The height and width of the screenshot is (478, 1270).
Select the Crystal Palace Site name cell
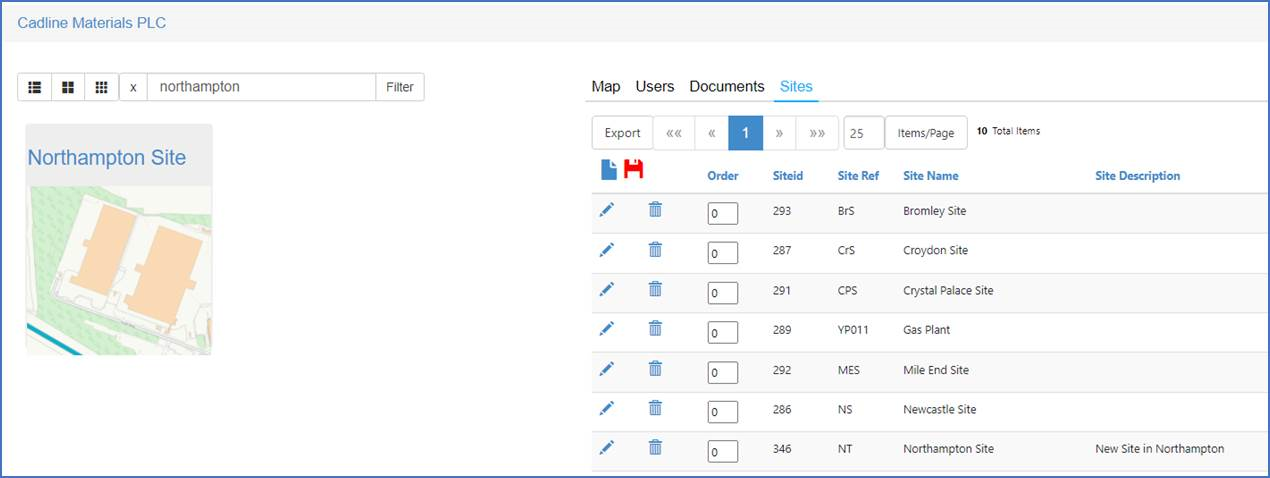point(948,291)
